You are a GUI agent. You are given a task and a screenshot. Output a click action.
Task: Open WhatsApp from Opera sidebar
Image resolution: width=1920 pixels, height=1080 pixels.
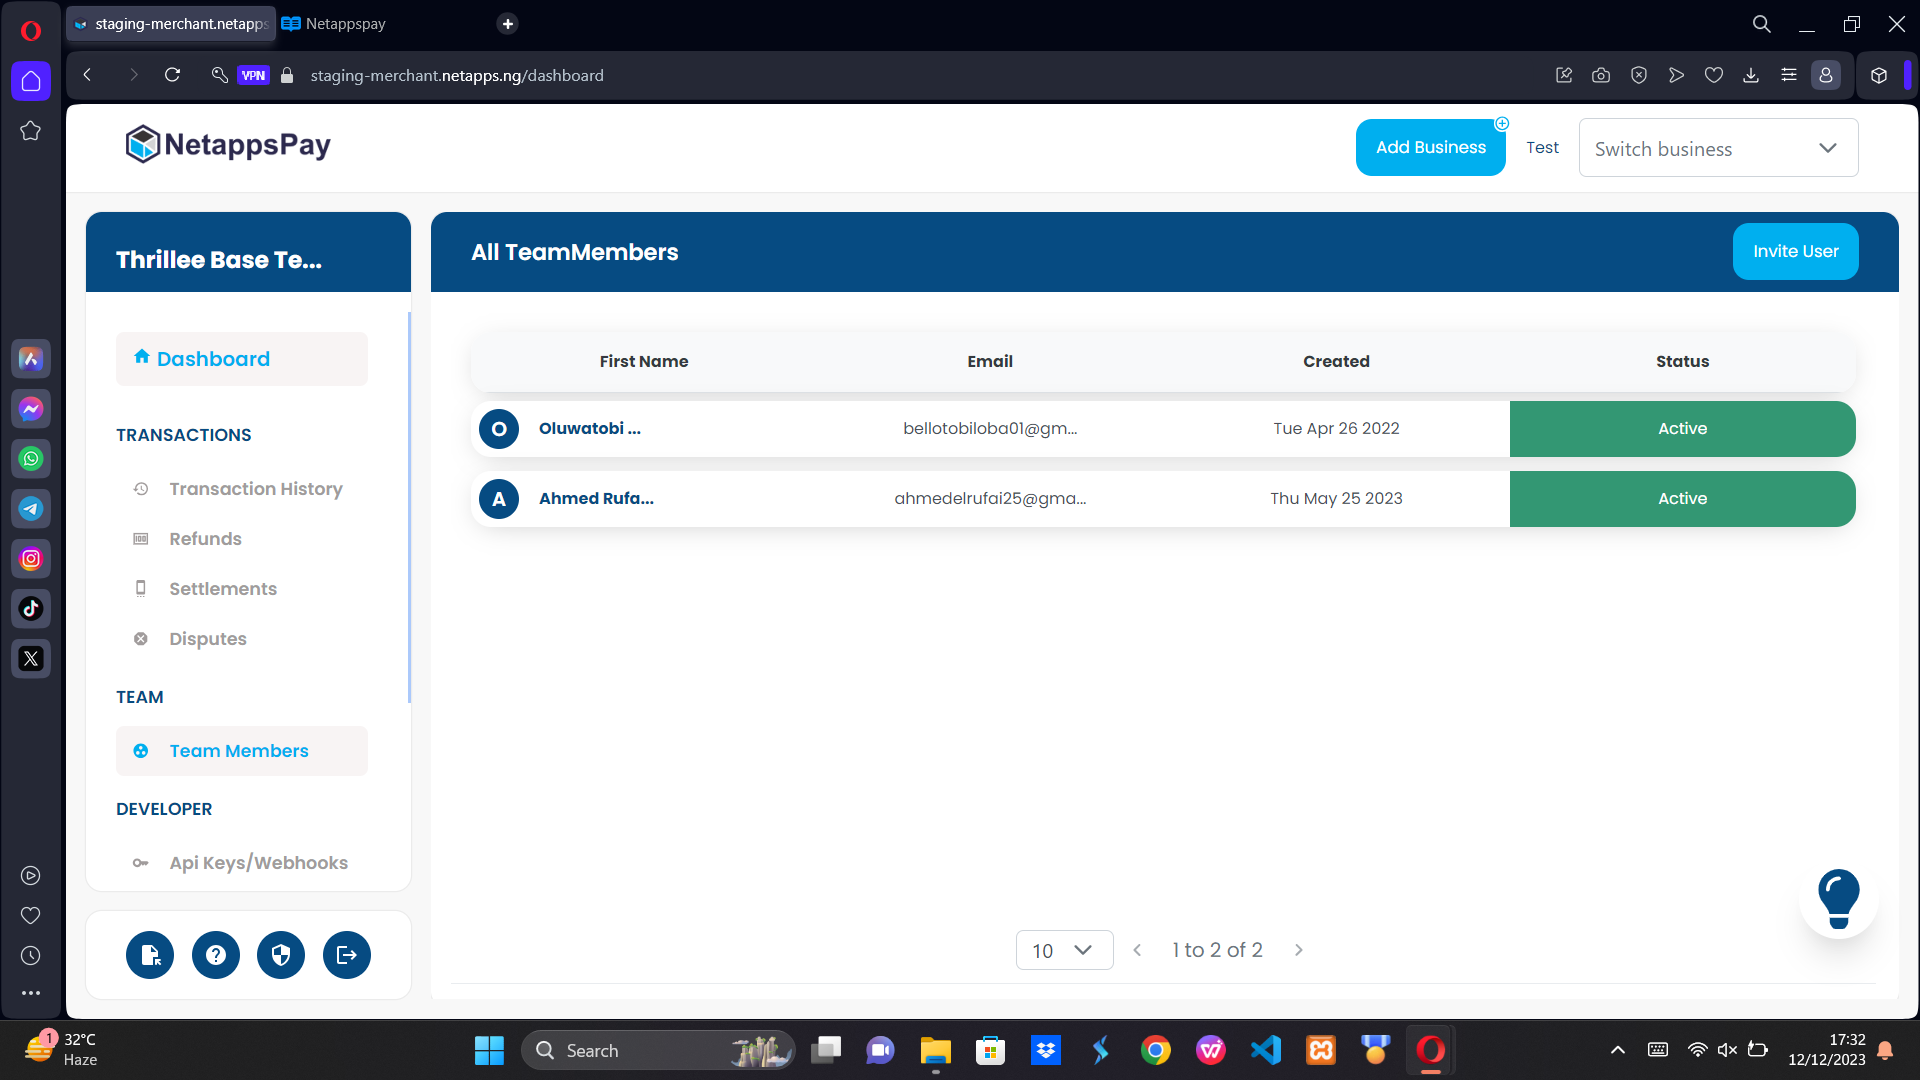click(31, 459)
